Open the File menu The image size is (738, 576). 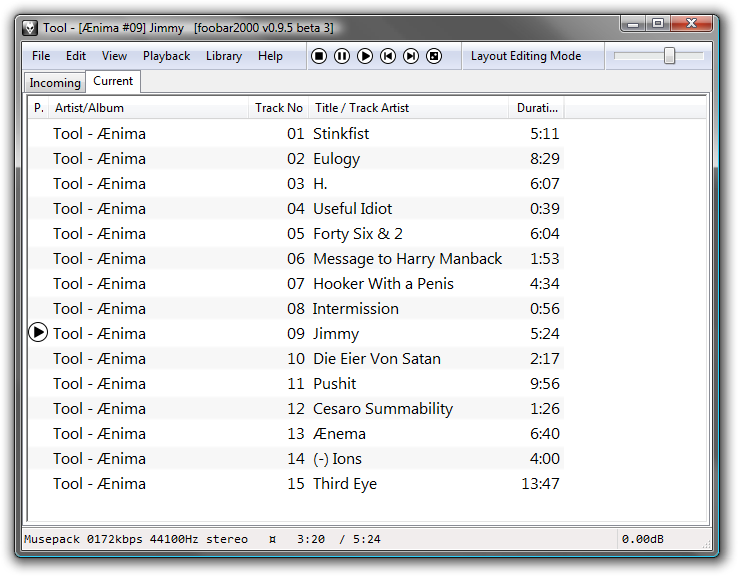pyautogui.click(x=41, y=56)
